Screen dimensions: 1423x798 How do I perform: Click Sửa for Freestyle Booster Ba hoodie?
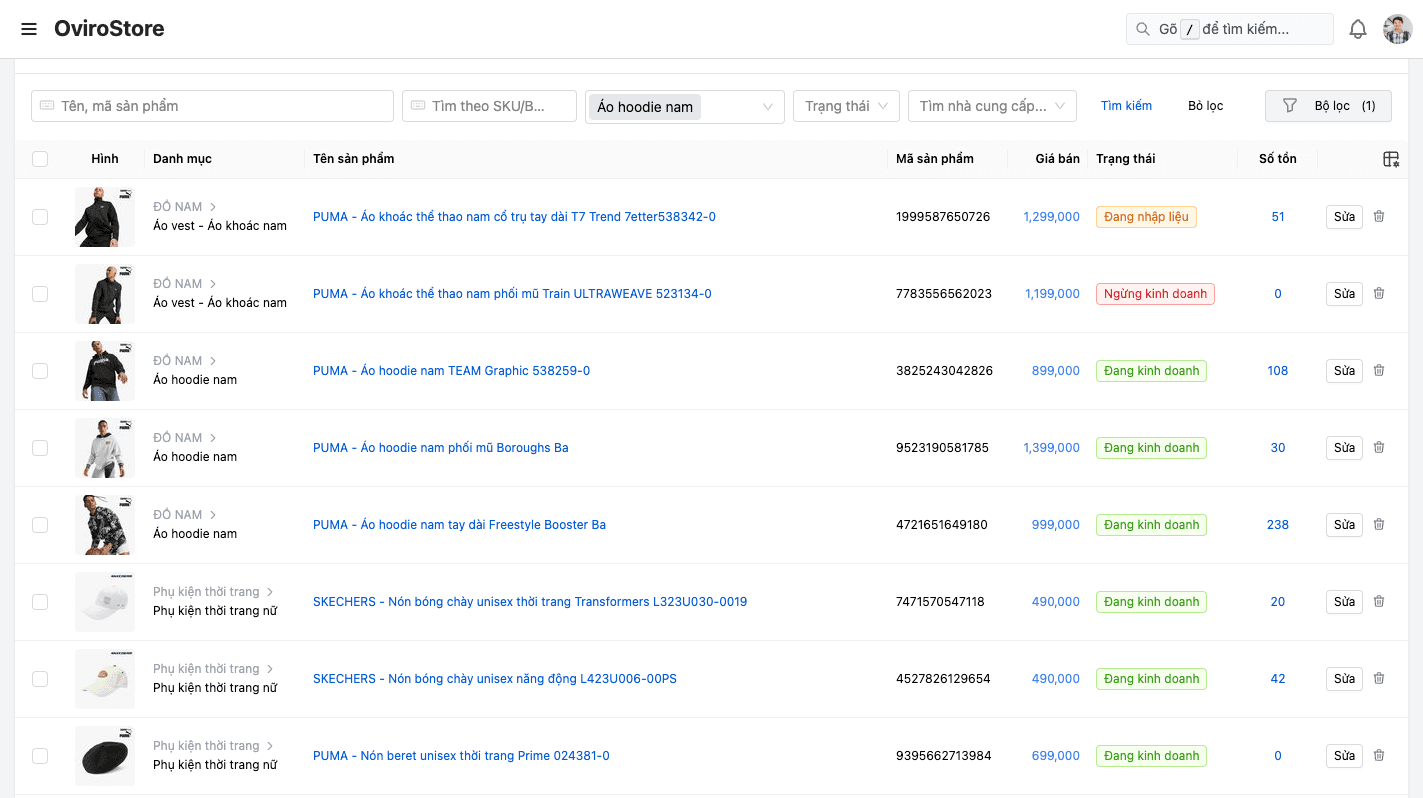[1344, 525]
